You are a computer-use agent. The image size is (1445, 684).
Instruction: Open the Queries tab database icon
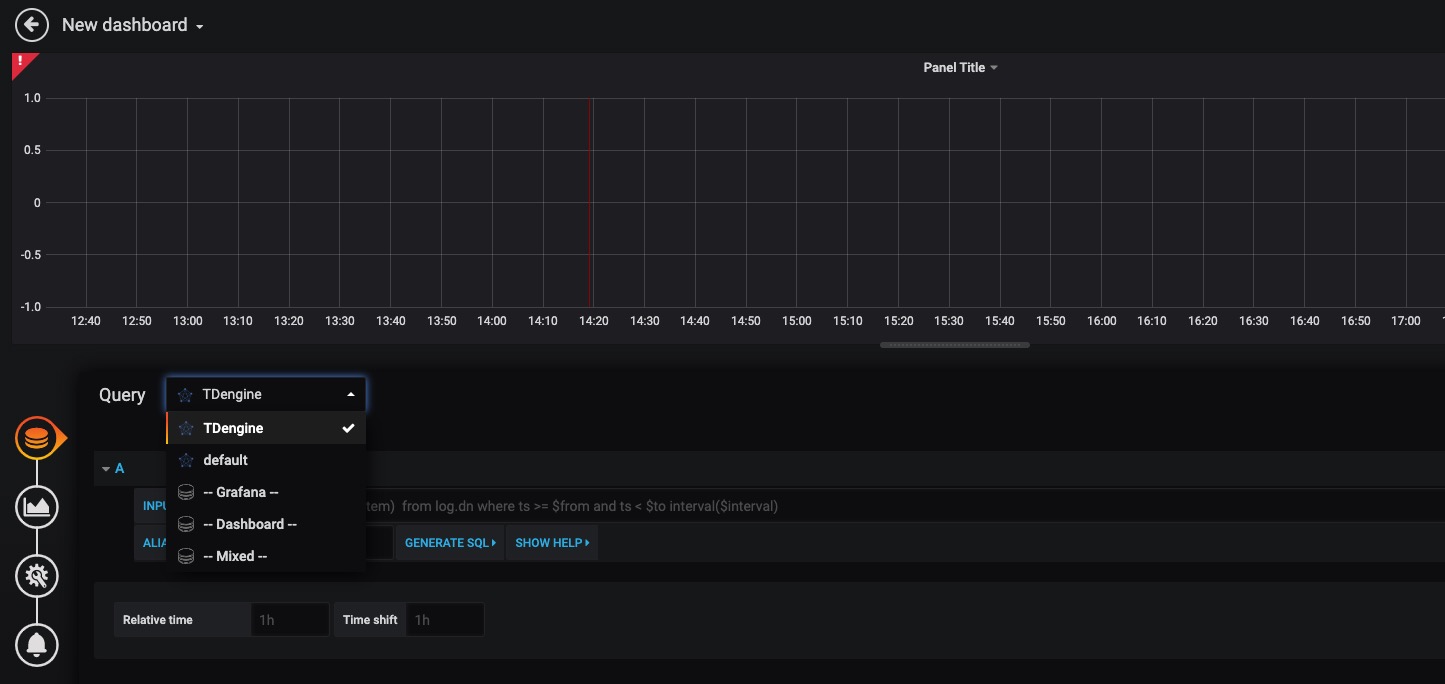[37, 439]
